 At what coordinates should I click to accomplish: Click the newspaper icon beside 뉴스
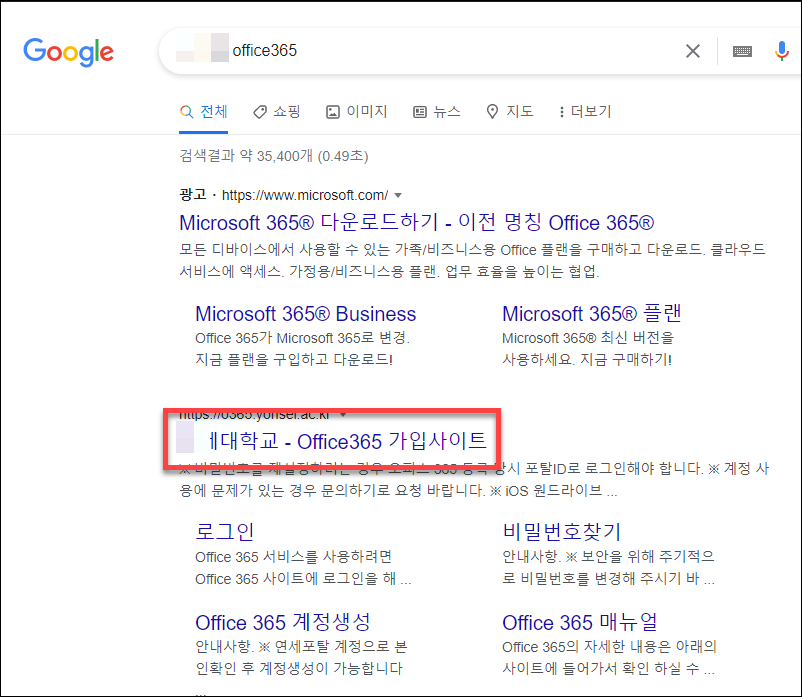419,111
